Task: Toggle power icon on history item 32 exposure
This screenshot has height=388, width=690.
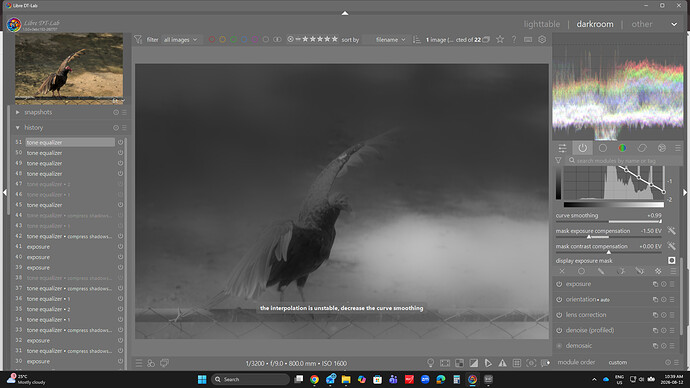Action: pos(120,340)
